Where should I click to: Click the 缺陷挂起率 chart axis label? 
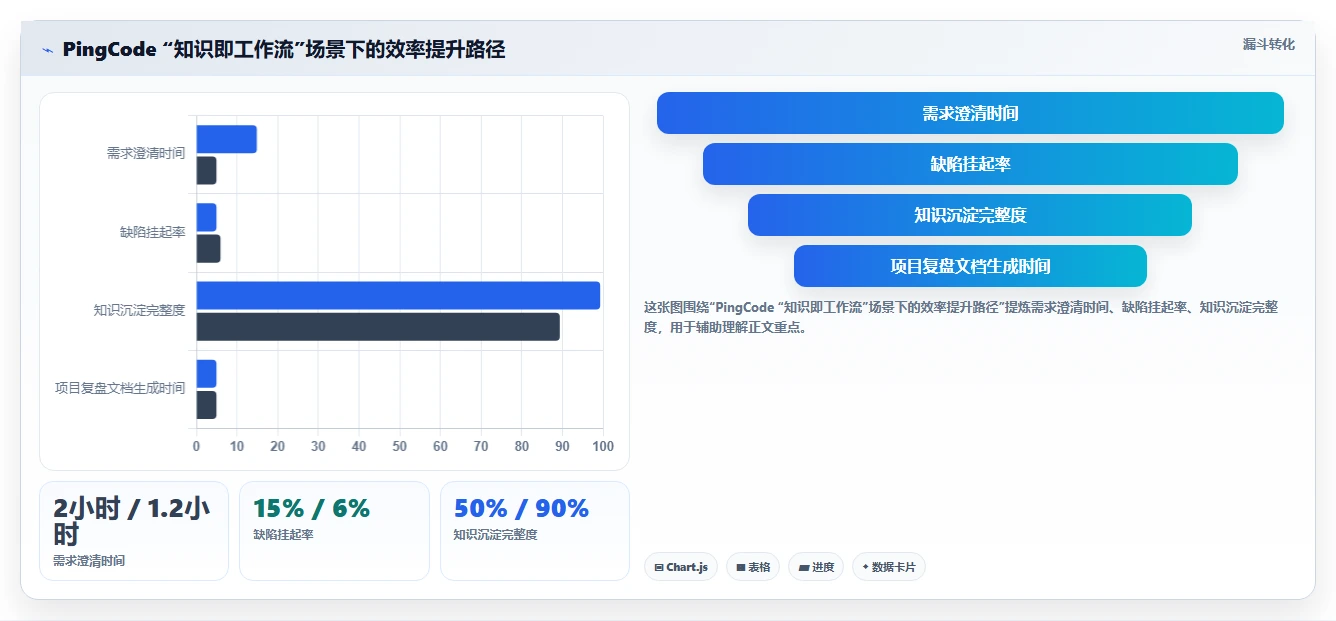tap(153, 232)
